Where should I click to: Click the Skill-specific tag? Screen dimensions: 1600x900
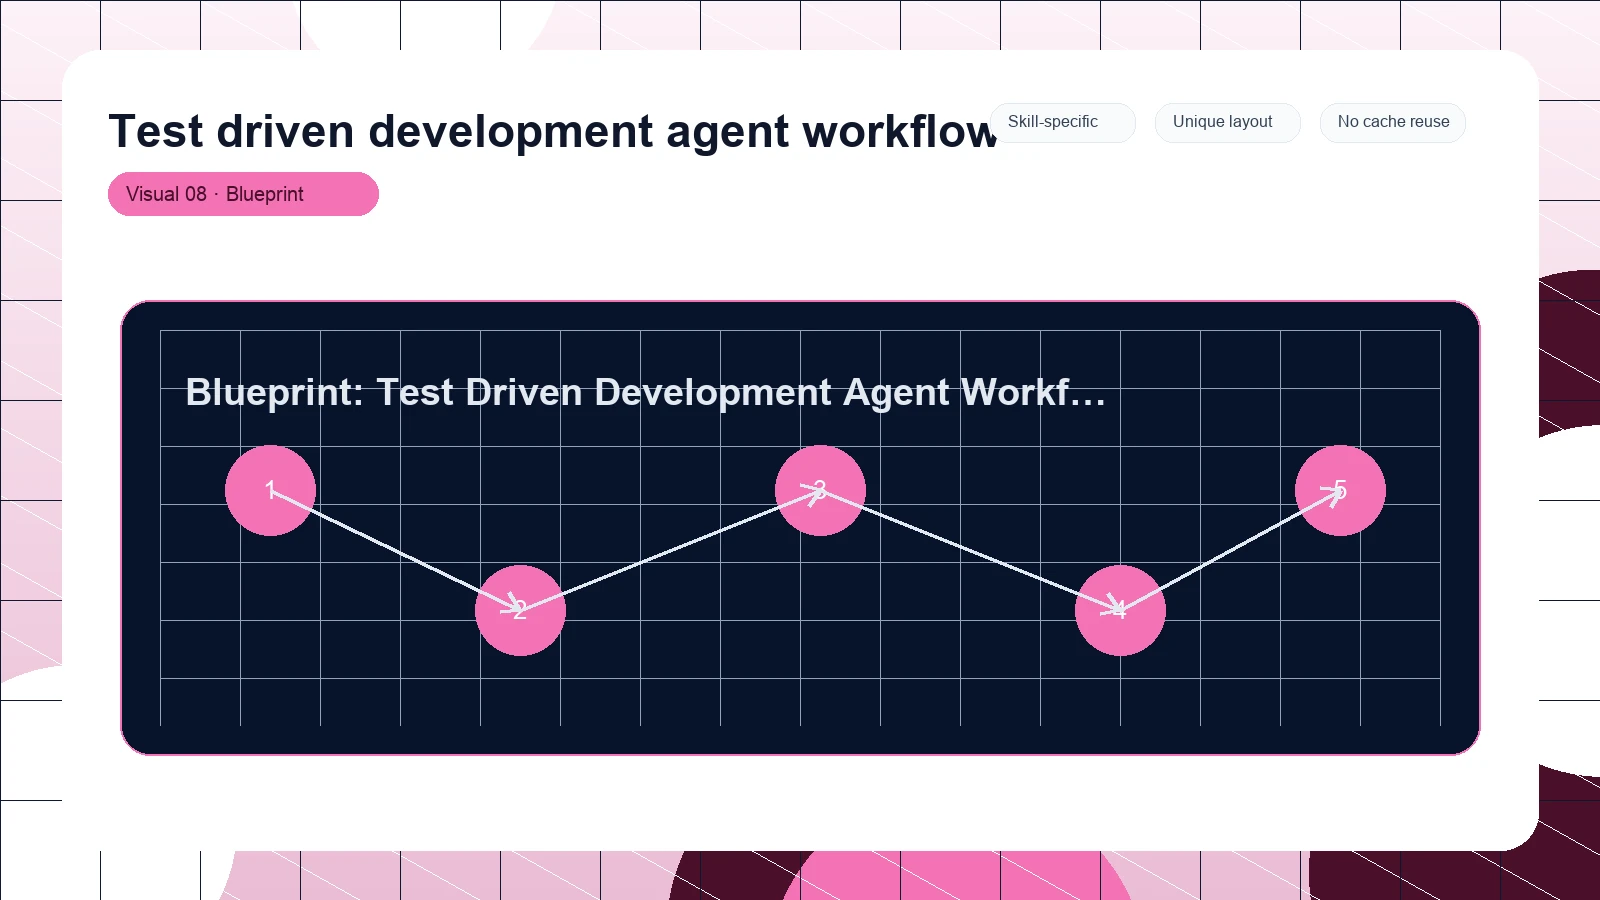(1062, 122)
